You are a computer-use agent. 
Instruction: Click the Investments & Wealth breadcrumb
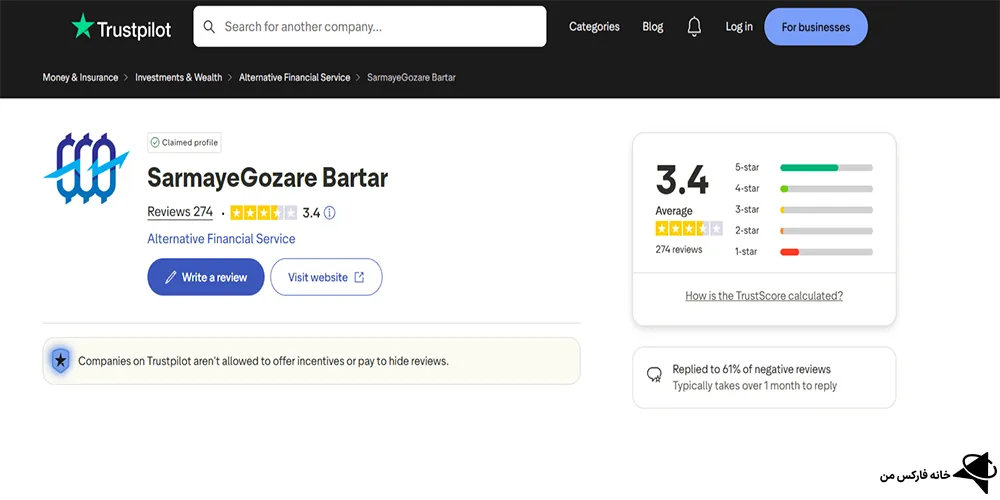click(179, 77)
